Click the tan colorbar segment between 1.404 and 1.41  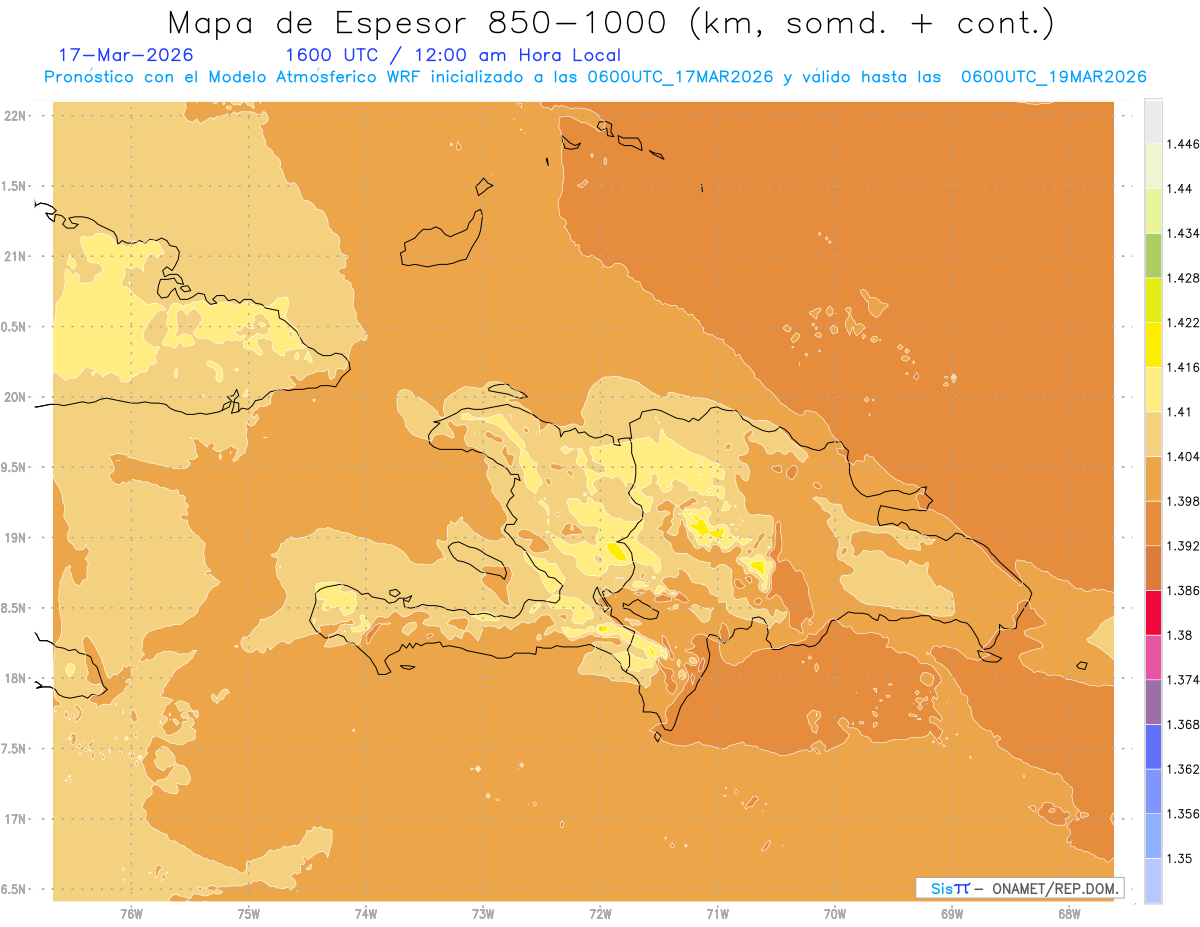point(1153,433)
